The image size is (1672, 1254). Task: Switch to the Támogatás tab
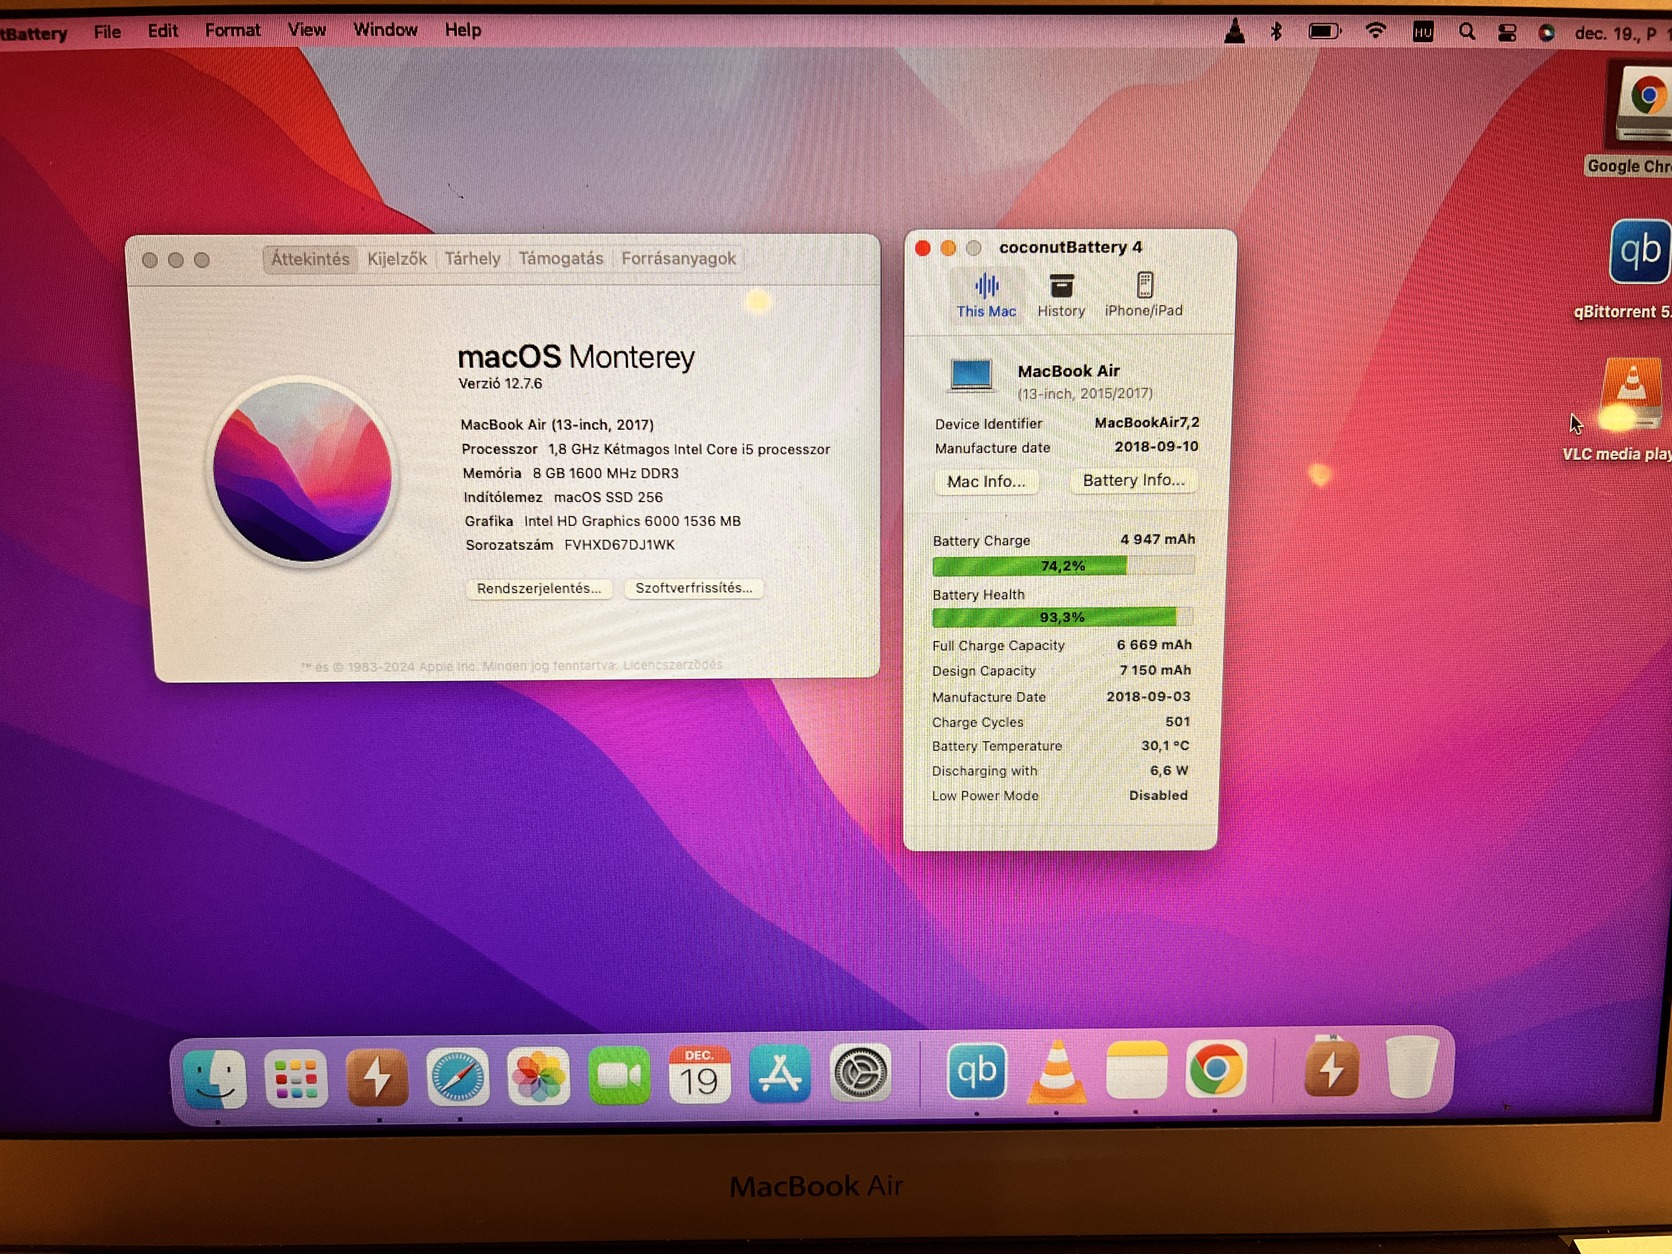(561, 258)
